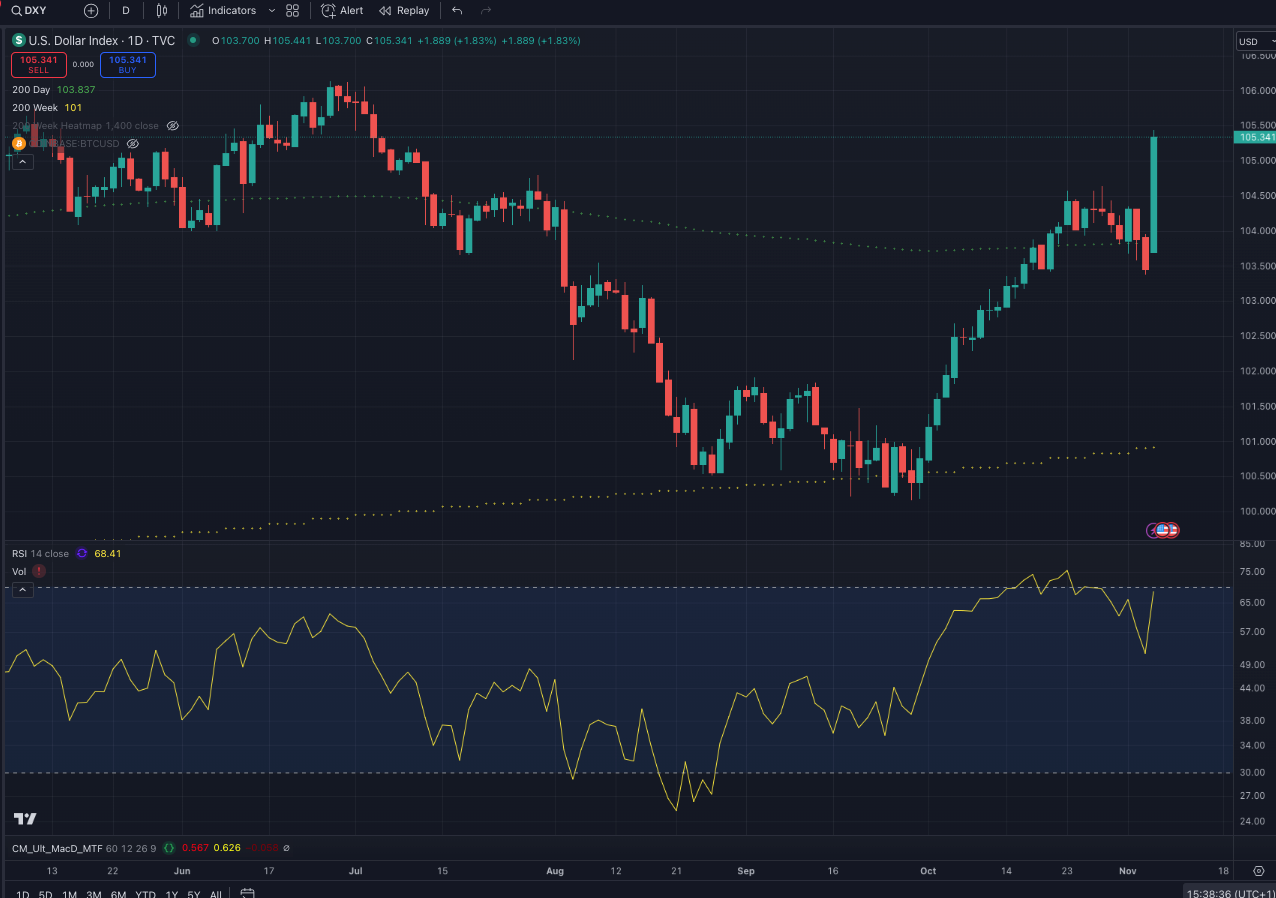Click the purple lightning event marker
Image resolution: width=1276 pixels, height=898 pixels.
1152,529
